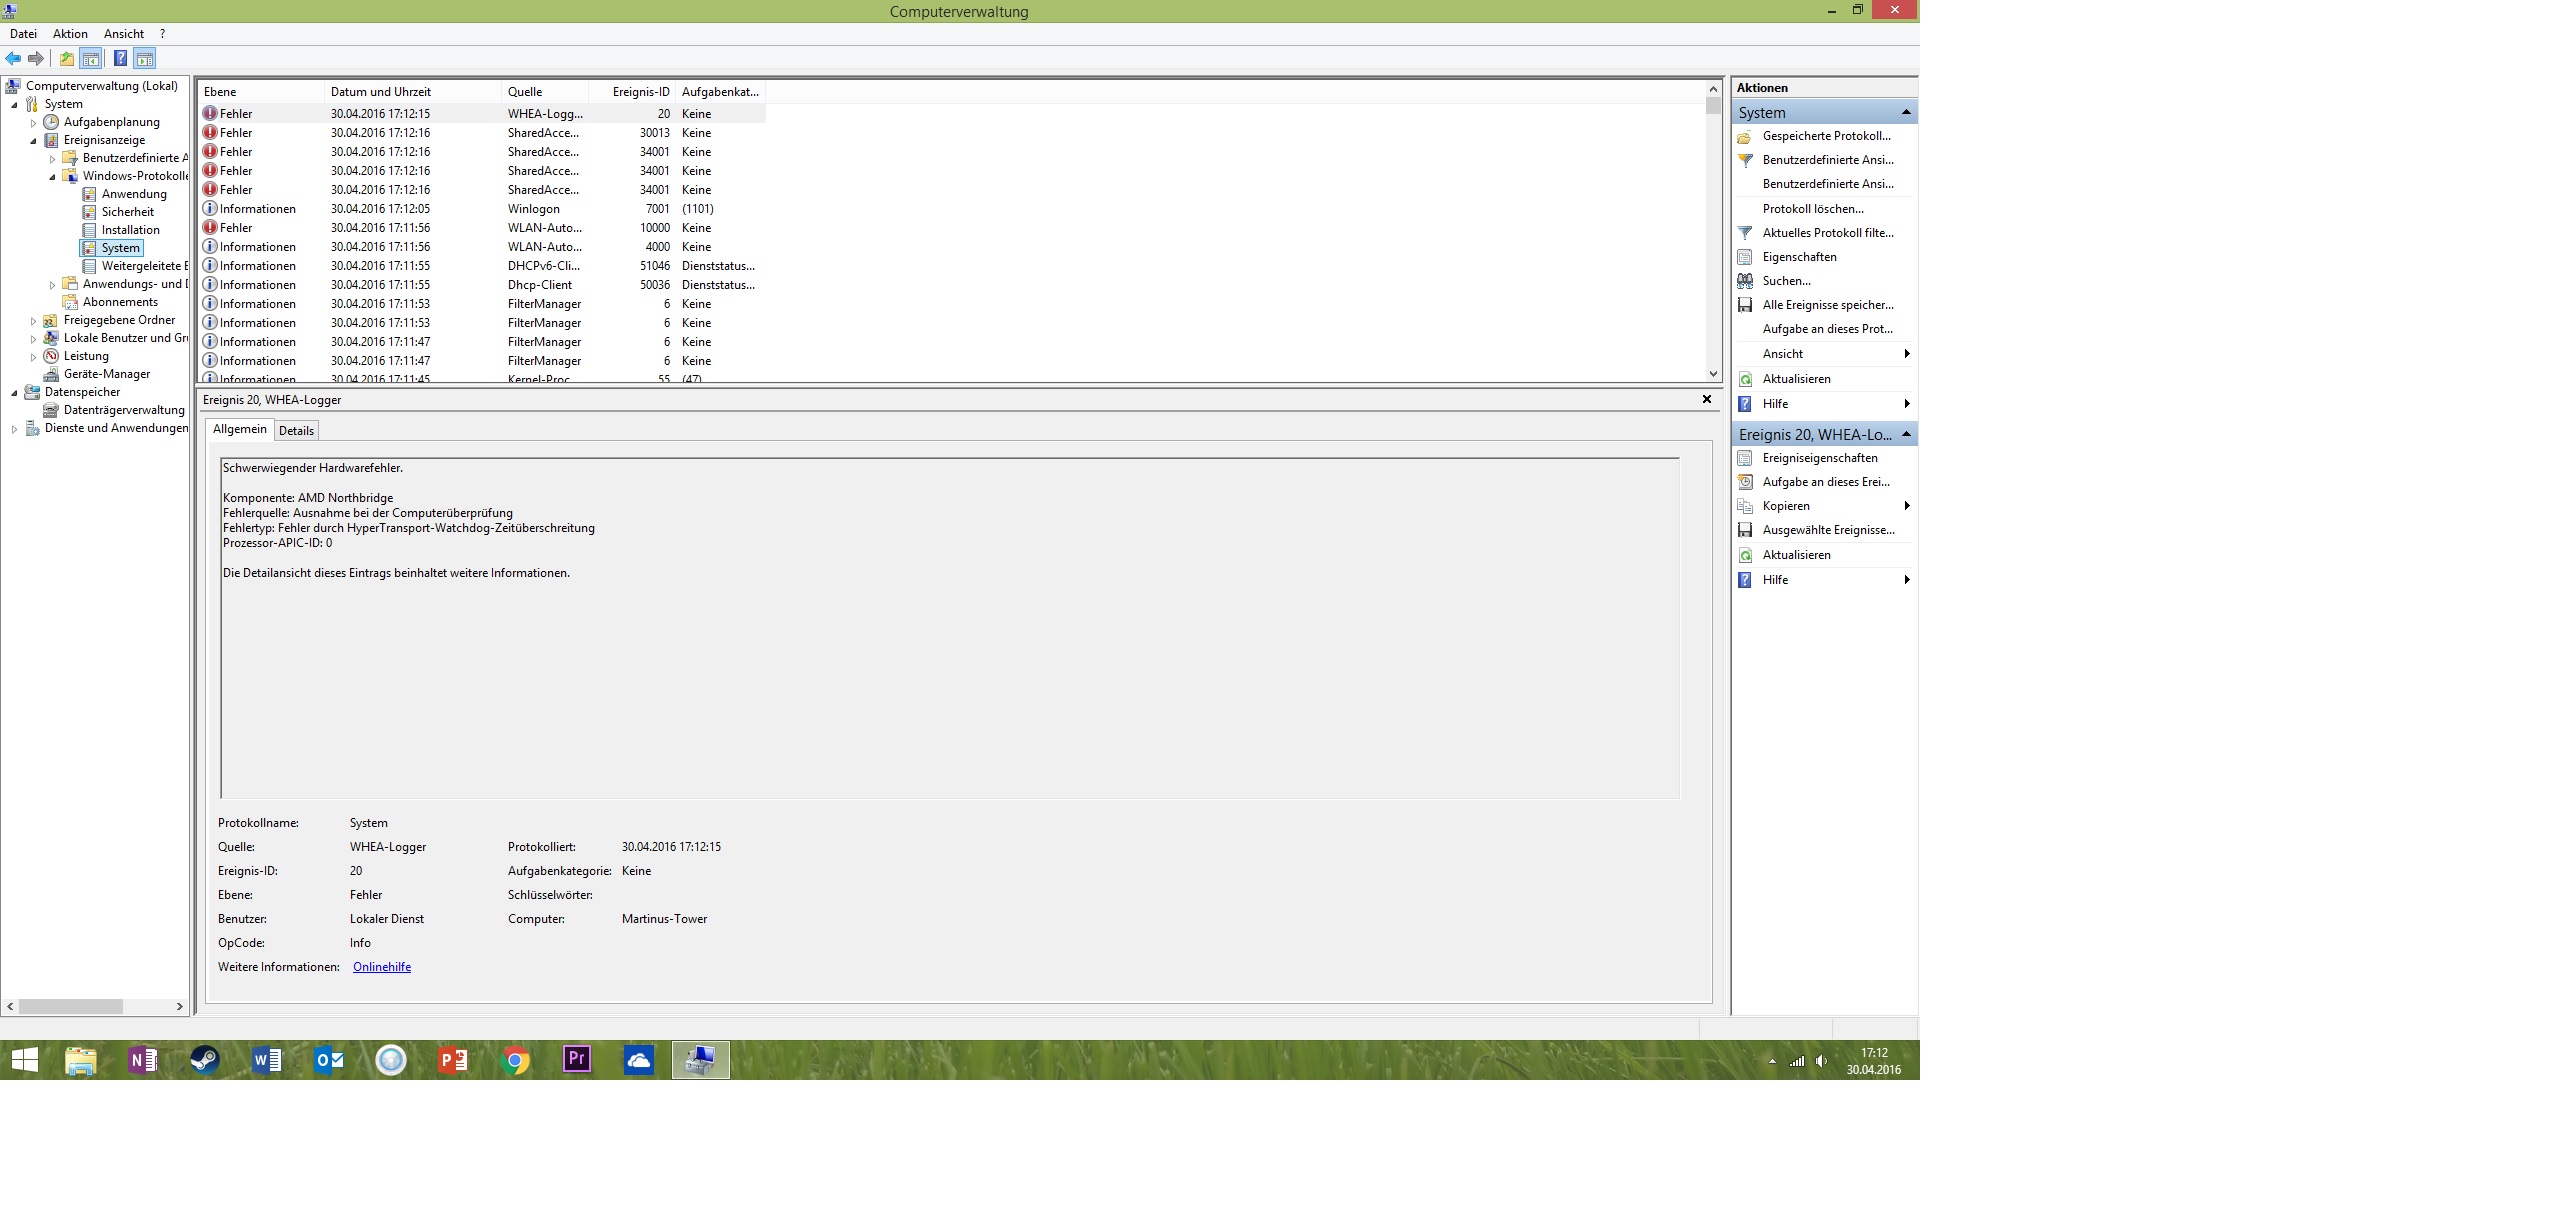Close the event preview pane

1706,399
